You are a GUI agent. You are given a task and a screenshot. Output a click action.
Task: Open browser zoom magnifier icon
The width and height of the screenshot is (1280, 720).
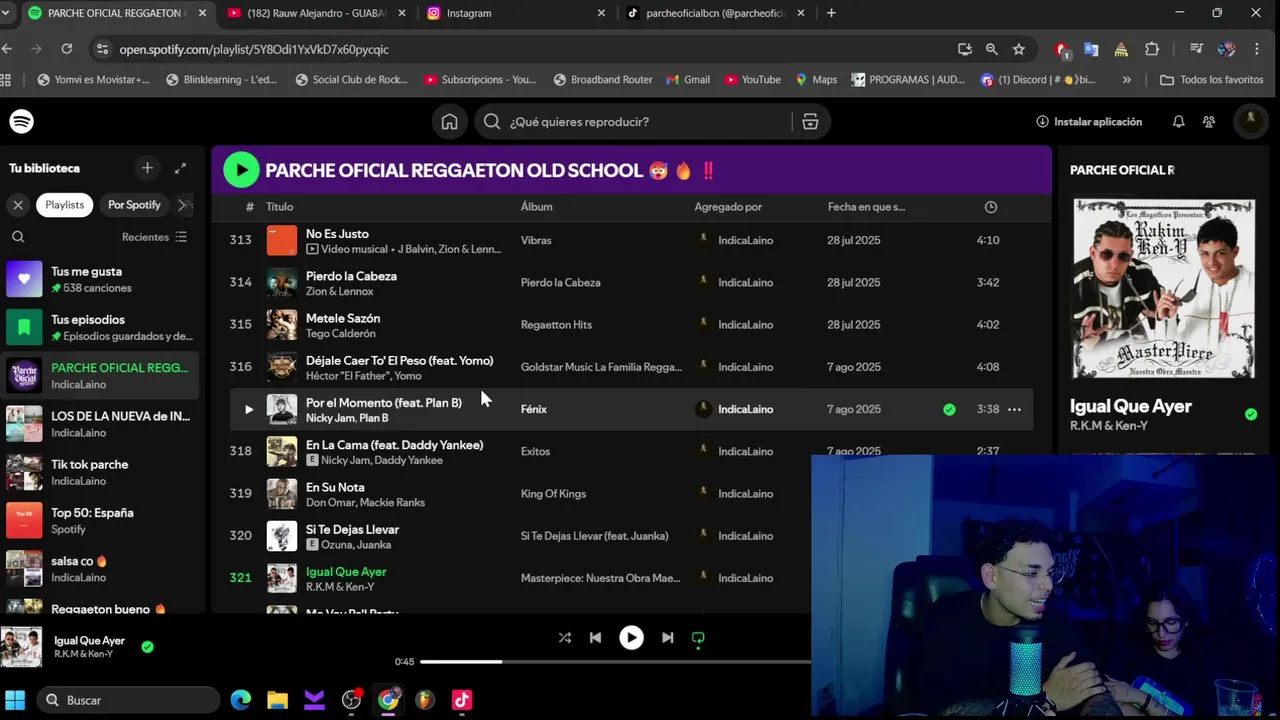991,49
